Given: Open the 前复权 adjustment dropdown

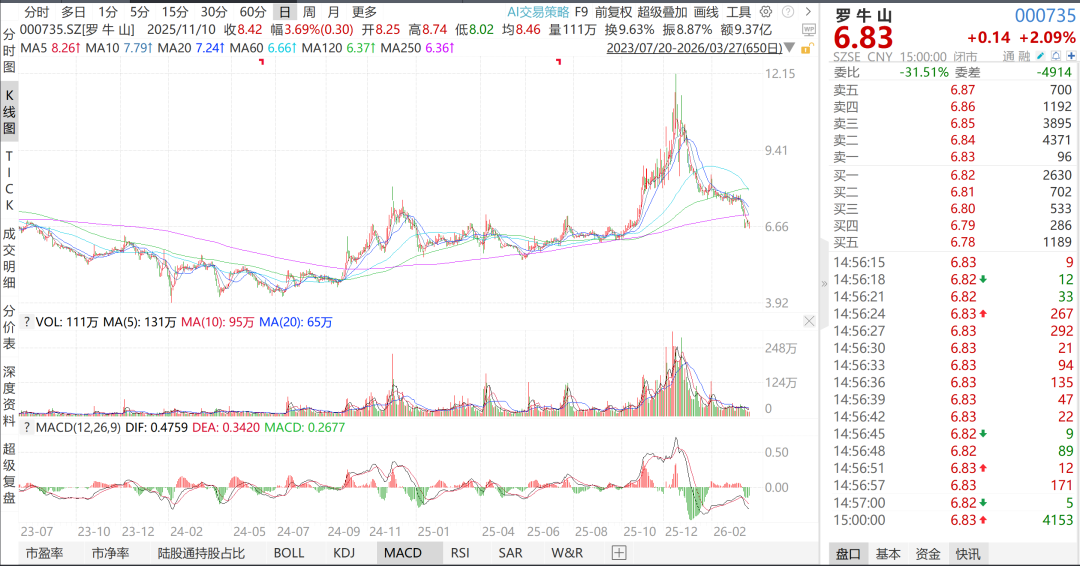Looking at the screenshot, I should click(613, 12).
